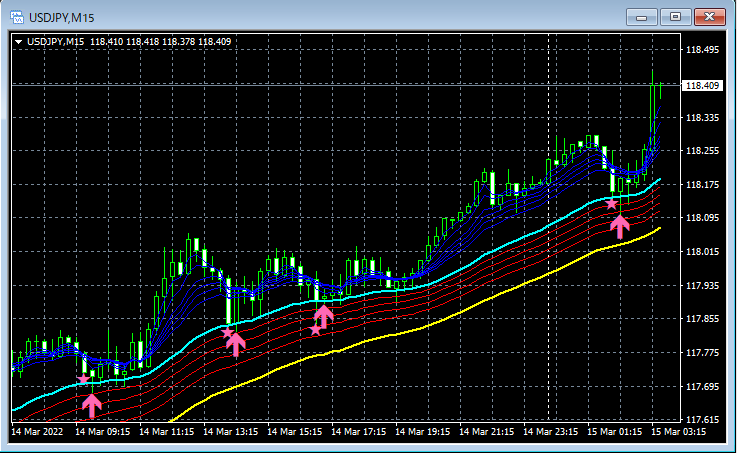Click the 118.095 price scale label
This screenshot has width=738, height=453.
[x=702, y=218]
